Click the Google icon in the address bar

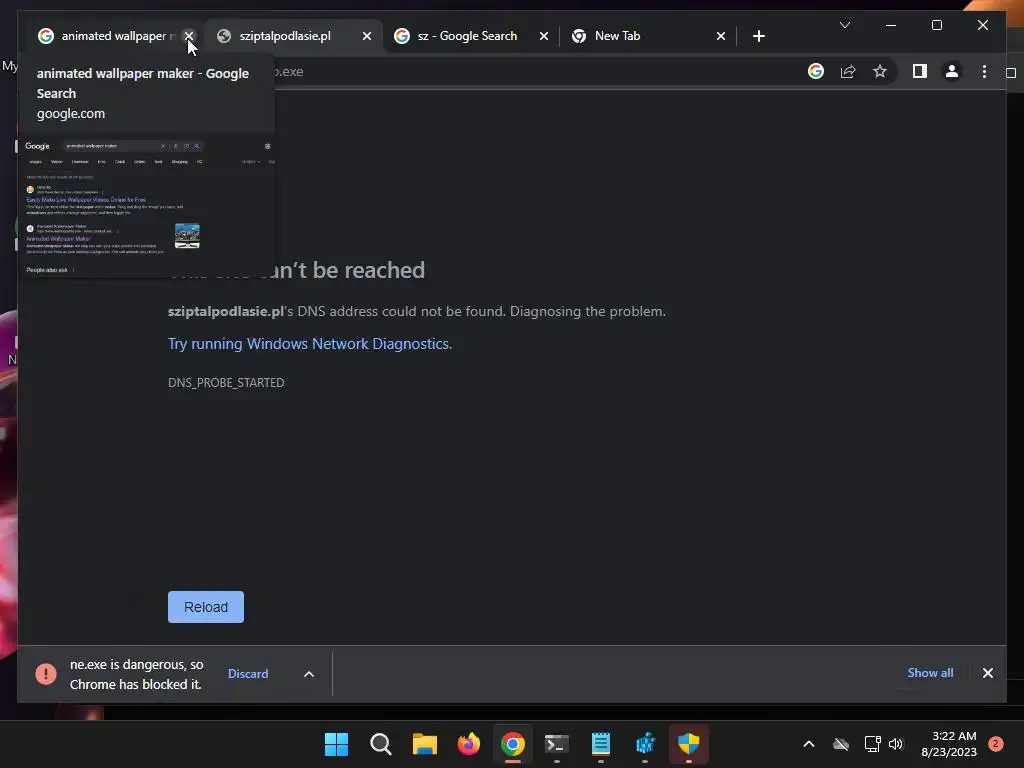[x=816, y=71]
